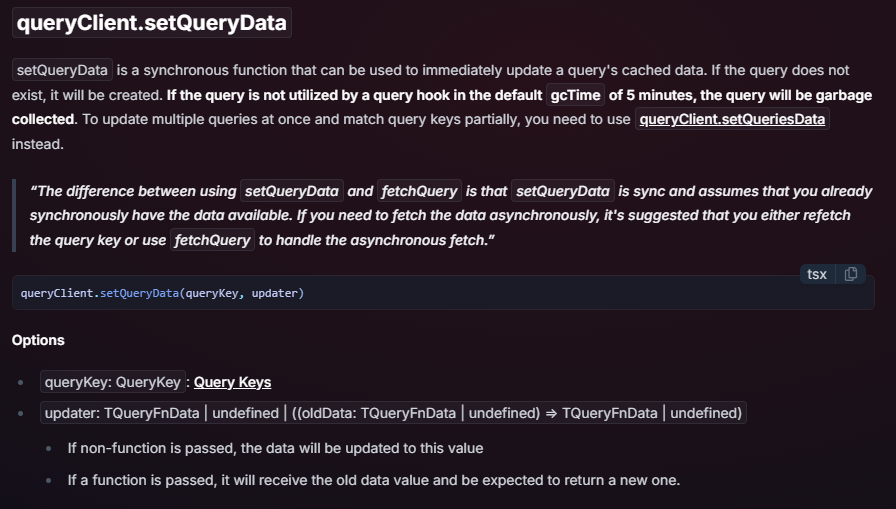Click the 'If non-function is passed' bullet text
Image resolution: width=896 pixels, height=509 pixels.
tap(275, 448)
